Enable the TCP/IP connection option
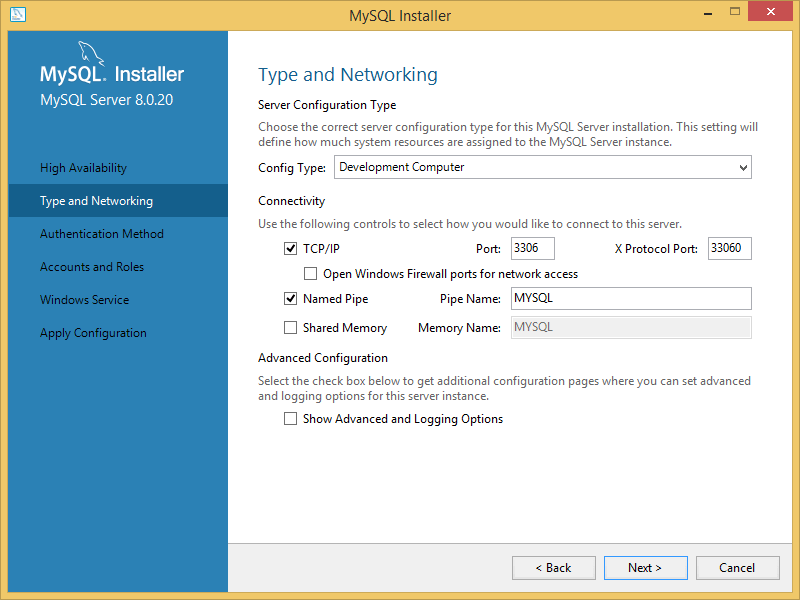800x600 pixels. tap(290, 248)
